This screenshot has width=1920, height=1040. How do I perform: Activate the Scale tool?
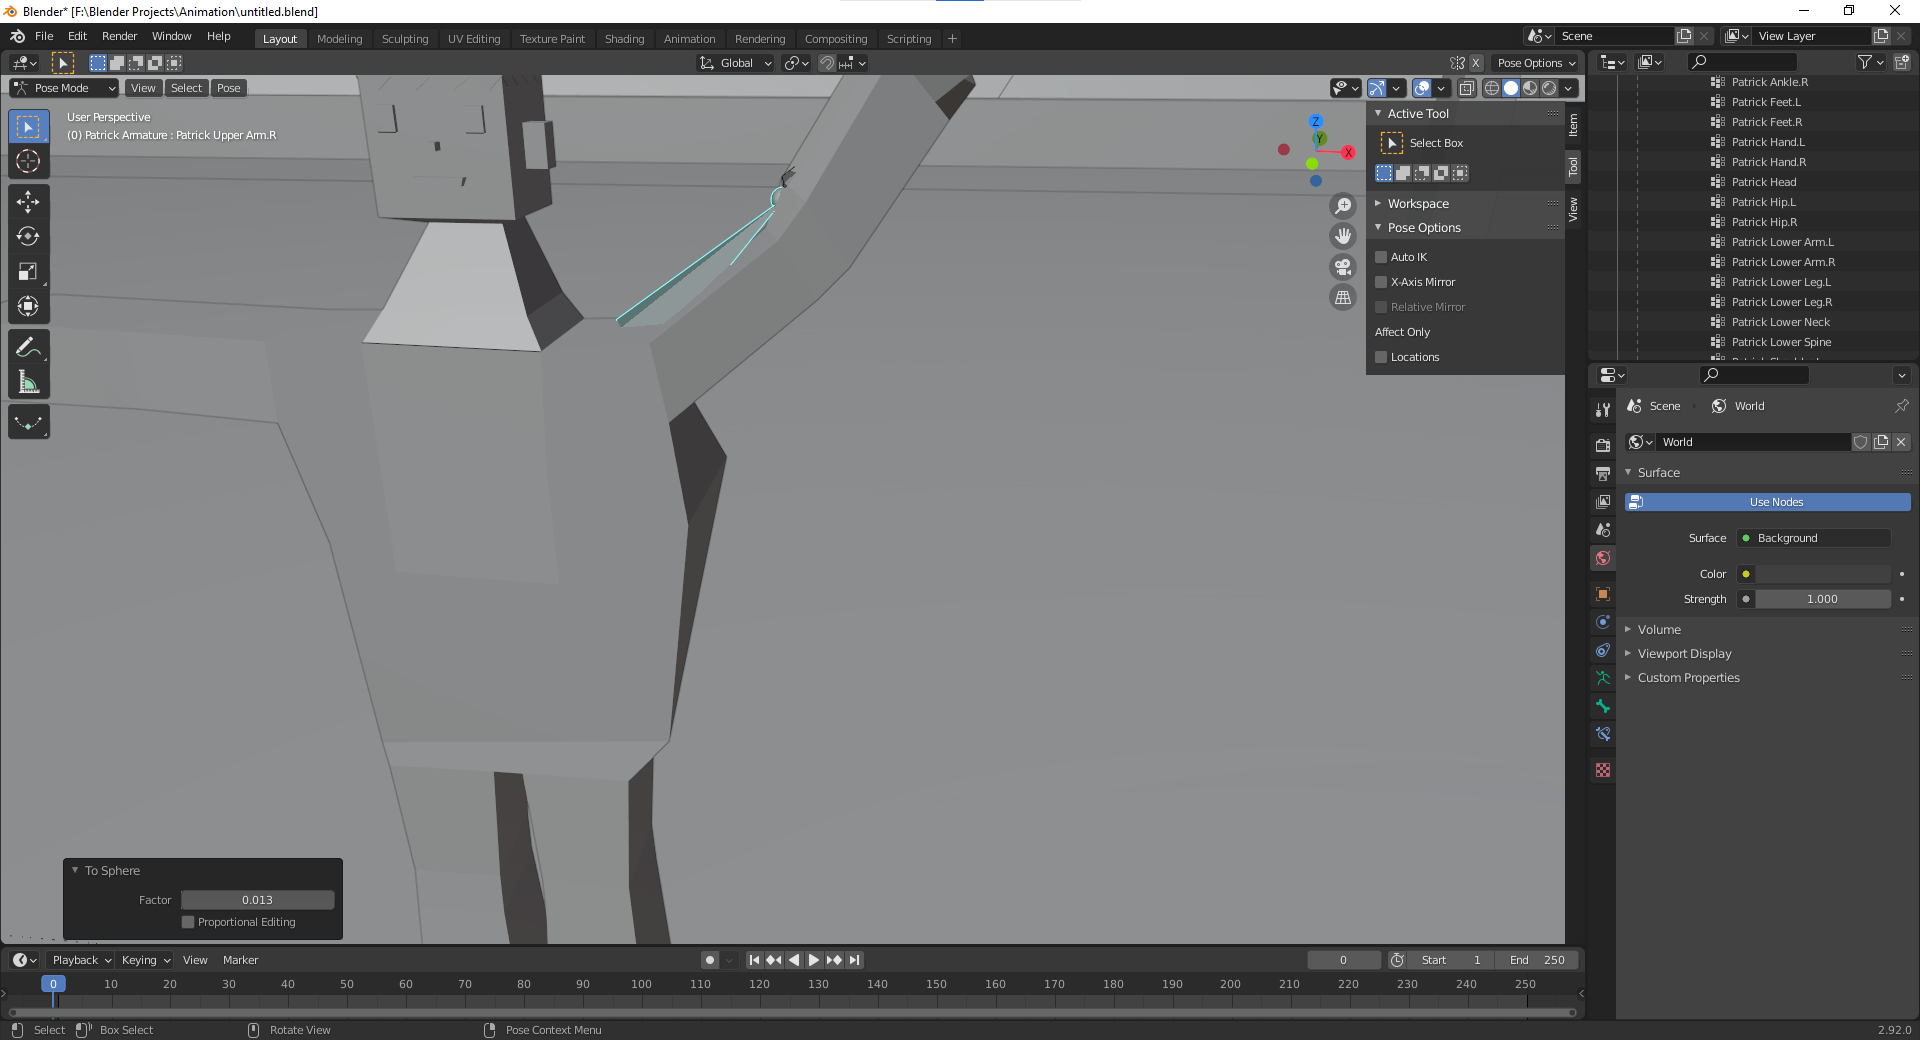tap(28, 272)
